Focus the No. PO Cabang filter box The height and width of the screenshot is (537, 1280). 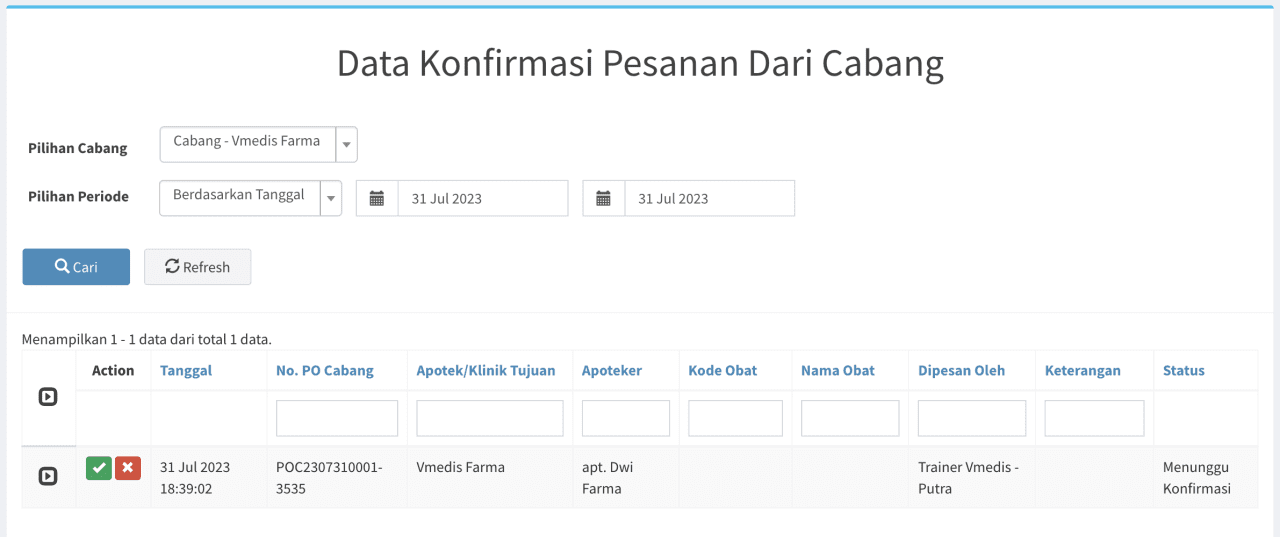[337, 418]
